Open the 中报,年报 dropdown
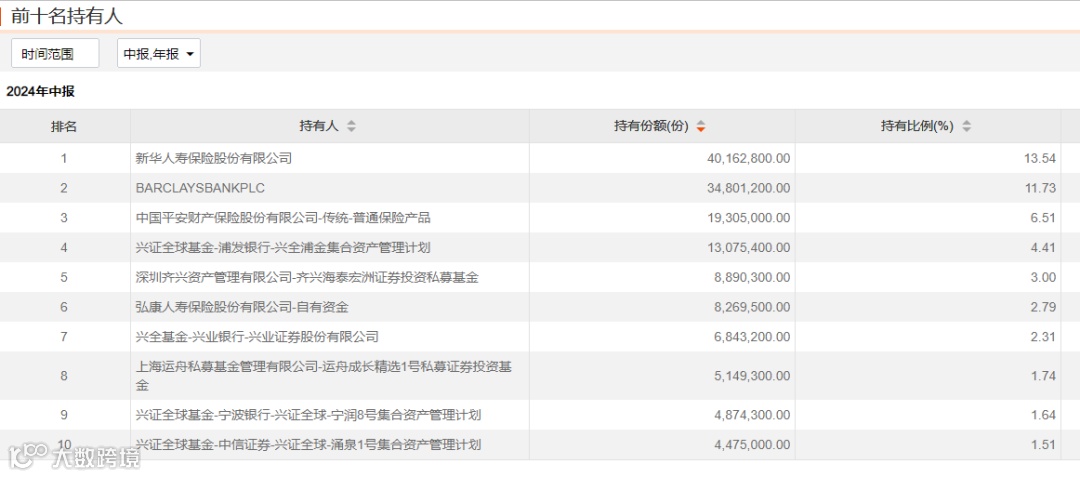The height and width of the screenshot is (477, 1080). [x=158, y=54]
